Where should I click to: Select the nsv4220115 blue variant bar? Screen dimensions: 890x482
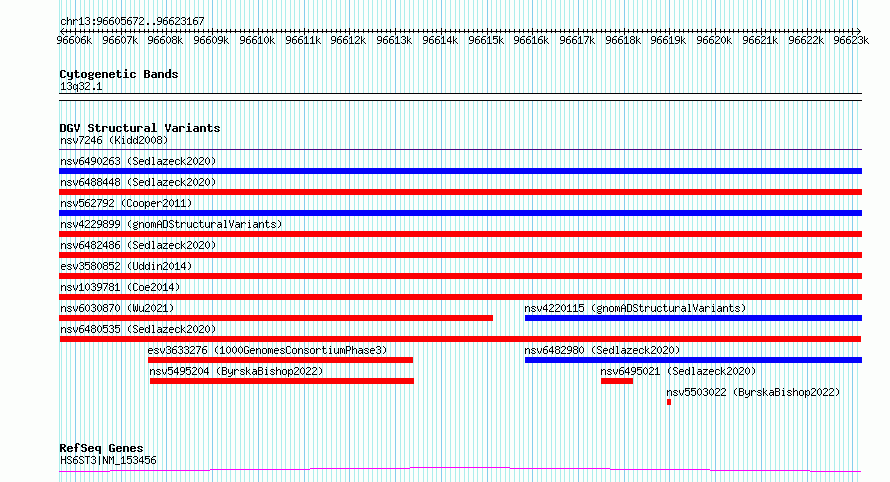click(693, 318)
